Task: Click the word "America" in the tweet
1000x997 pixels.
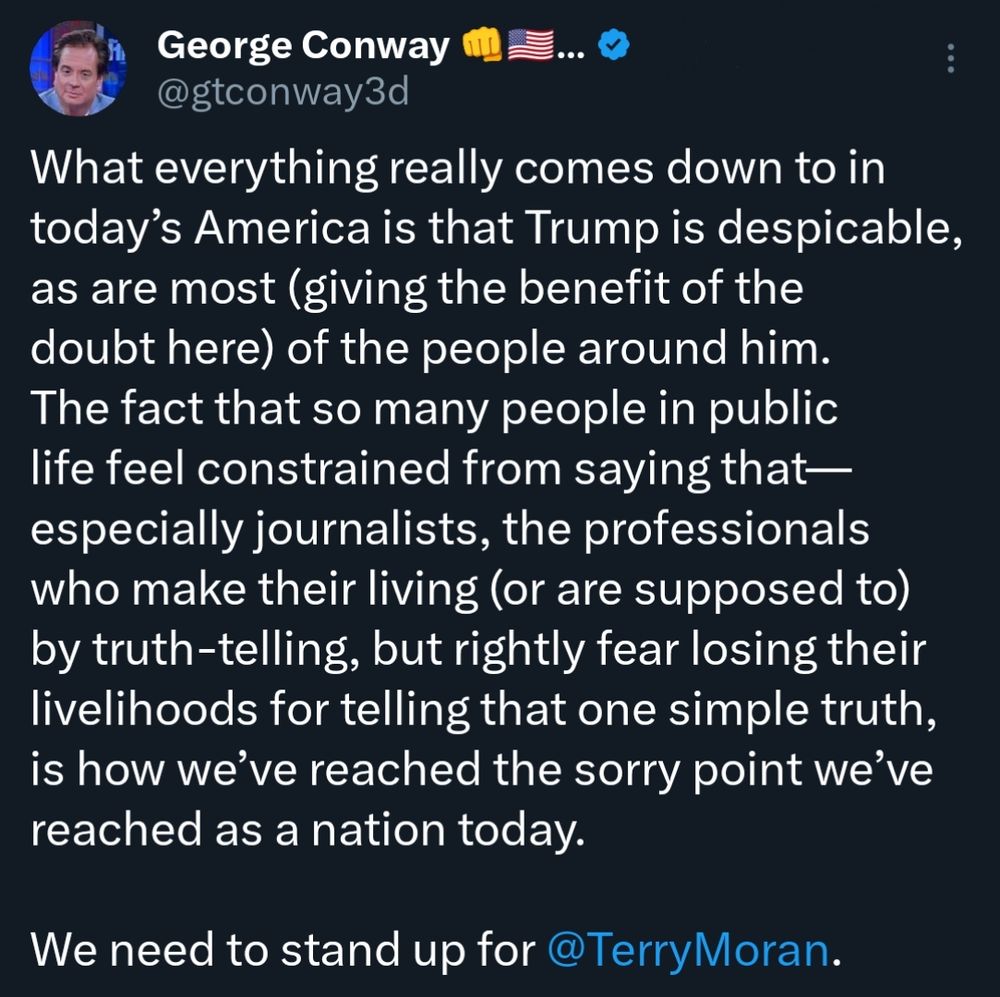Action: tap(282, 228)
